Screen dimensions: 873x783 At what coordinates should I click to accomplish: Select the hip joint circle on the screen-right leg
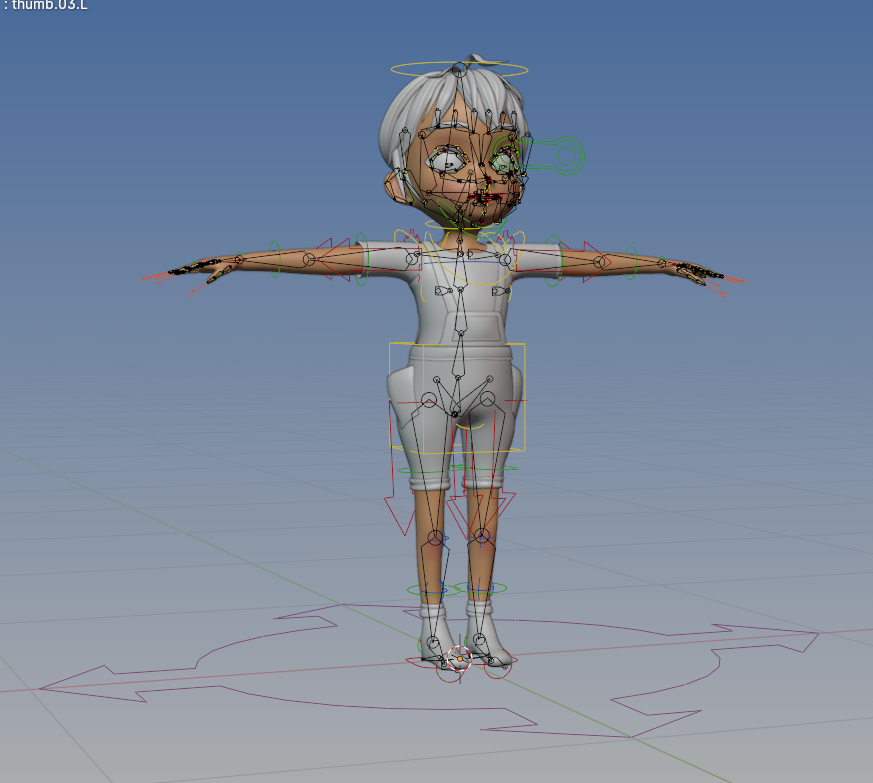[x=487, y=399]
